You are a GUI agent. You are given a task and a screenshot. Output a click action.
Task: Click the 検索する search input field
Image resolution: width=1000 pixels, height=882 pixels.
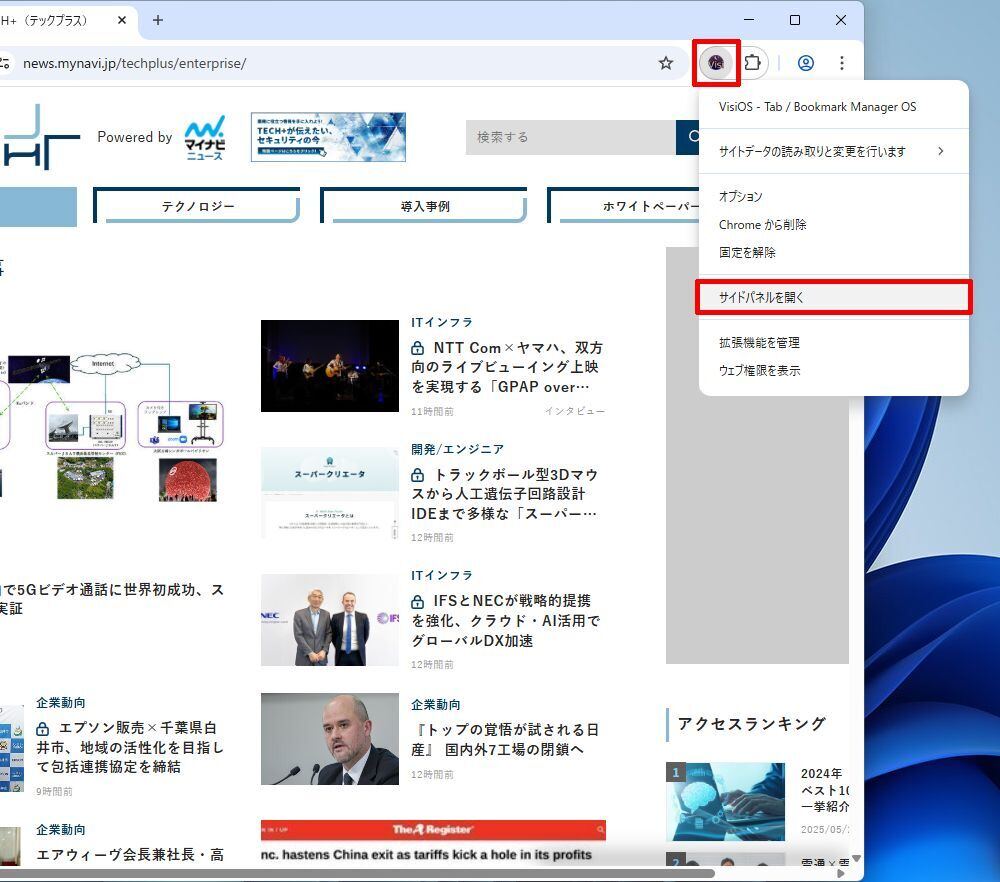tap(571, 136)
